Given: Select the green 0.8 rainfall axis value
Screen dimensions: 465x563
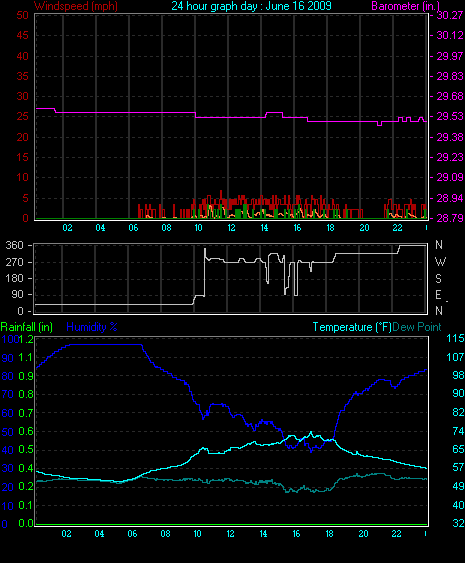Looking at the screenshot, I should 26,394.
